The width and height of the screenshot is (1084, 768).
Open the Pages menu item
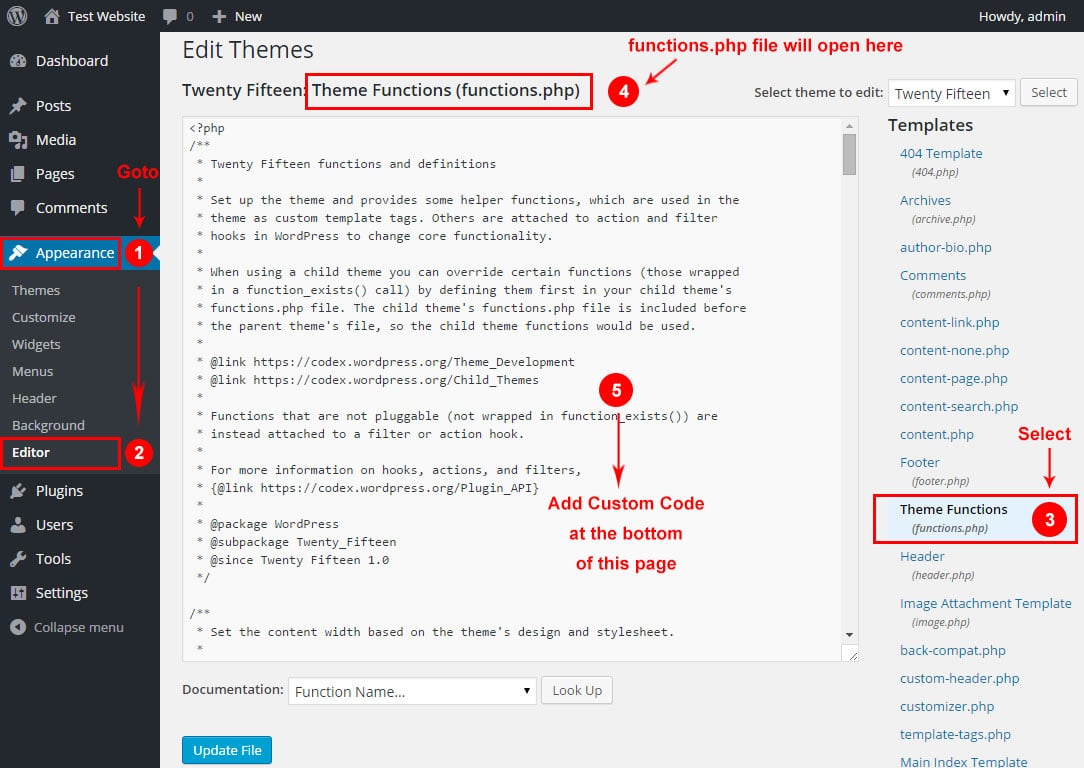pyautogui.click(x=55, y=174)
